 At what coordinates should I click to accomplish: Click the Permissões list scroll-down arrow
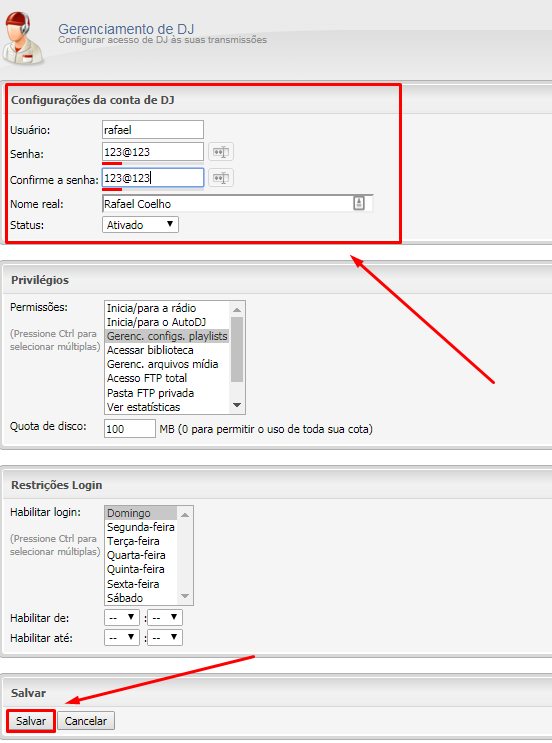(237, 405)
